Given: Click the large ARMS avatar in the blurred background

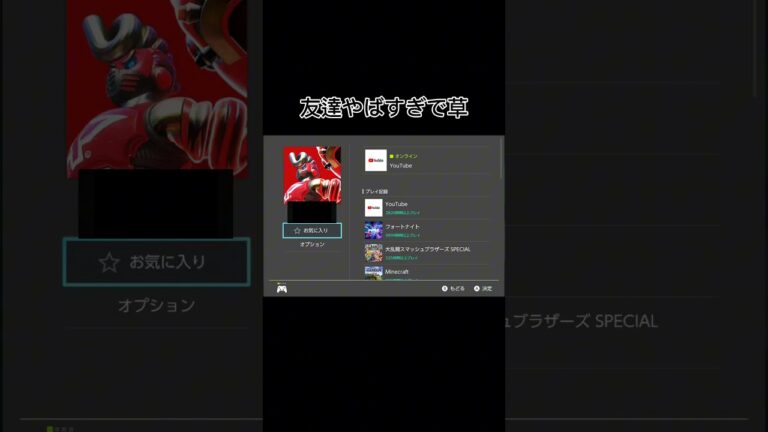Looking at the screenshot, I should coord(157,88).
